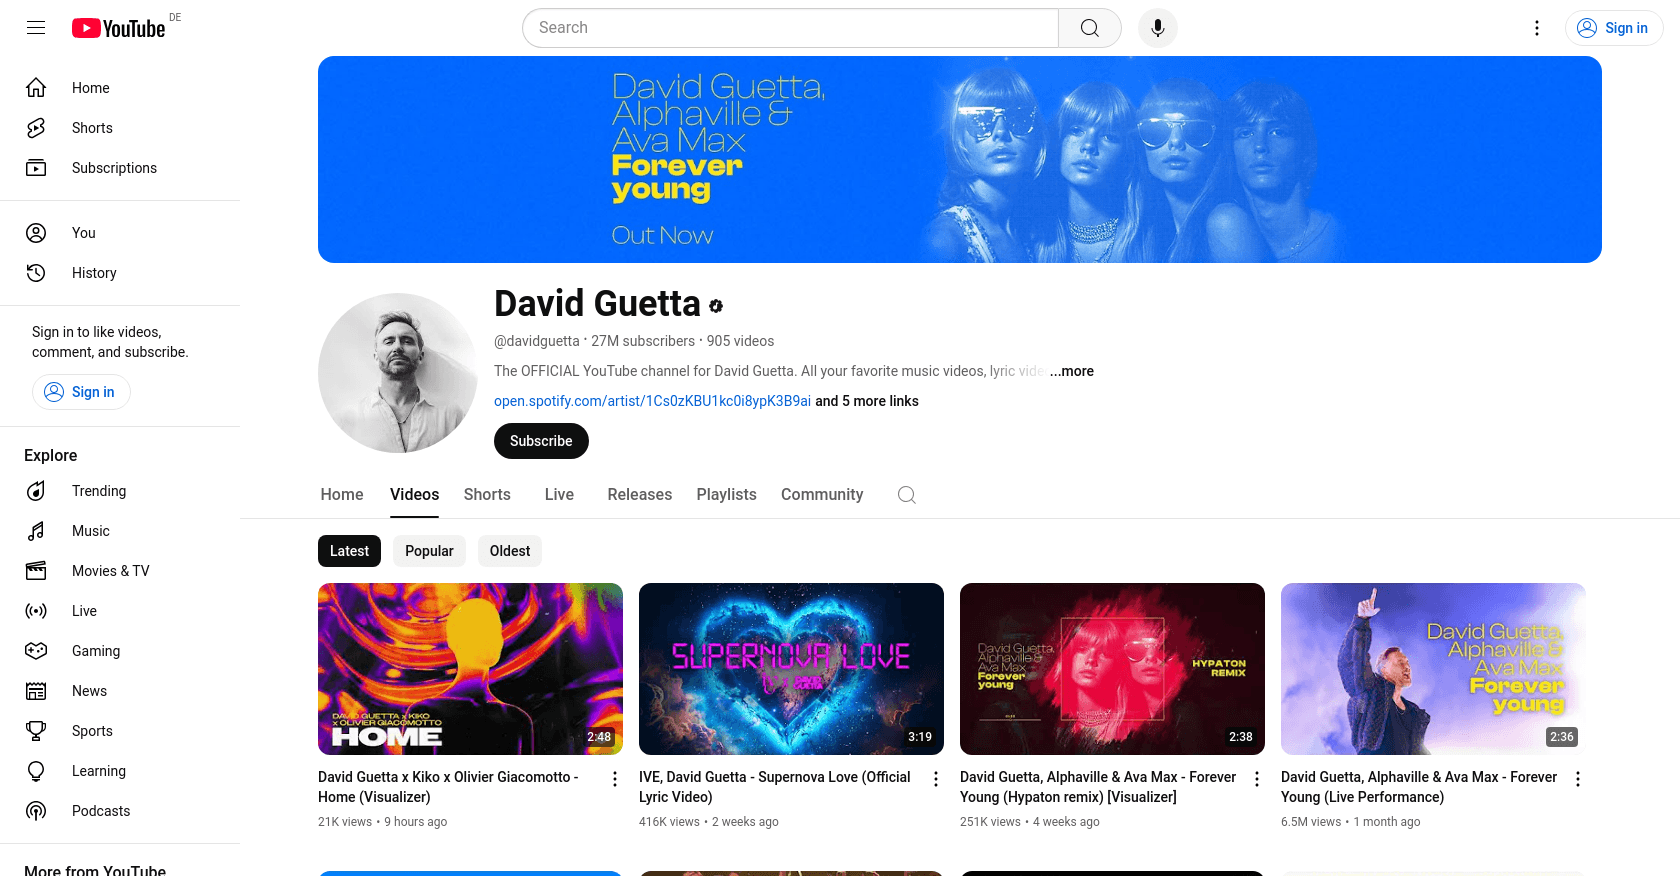Select the Latest sort chip
The height and width of the screenshot is (876, 1680).
pyautogui.click(x=349, y=551)
